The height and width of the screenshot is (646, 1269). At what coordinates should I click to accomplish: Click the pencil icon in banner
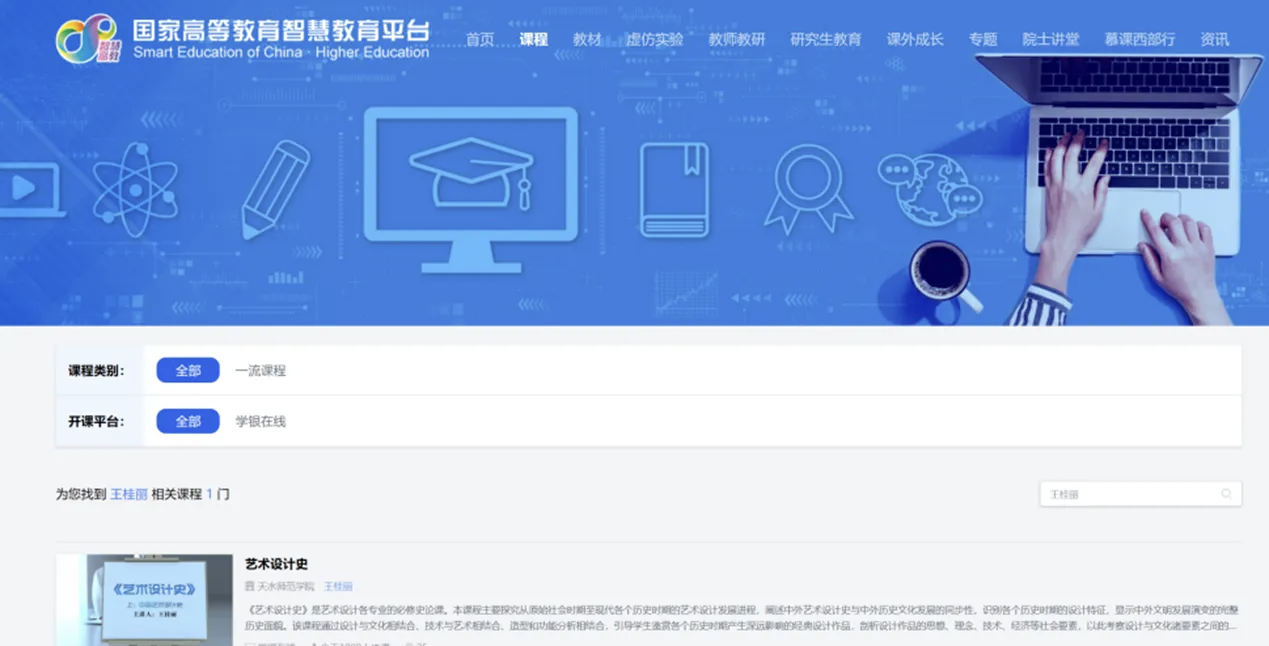pyautogui.click(x=276, y=189)
